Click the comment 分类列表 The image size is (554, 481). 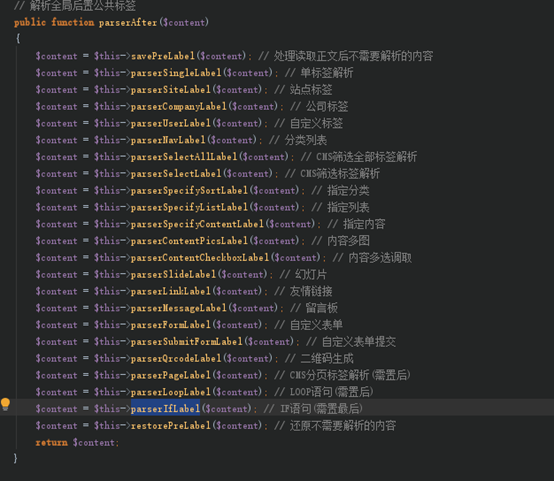click(x=306, y=140)
